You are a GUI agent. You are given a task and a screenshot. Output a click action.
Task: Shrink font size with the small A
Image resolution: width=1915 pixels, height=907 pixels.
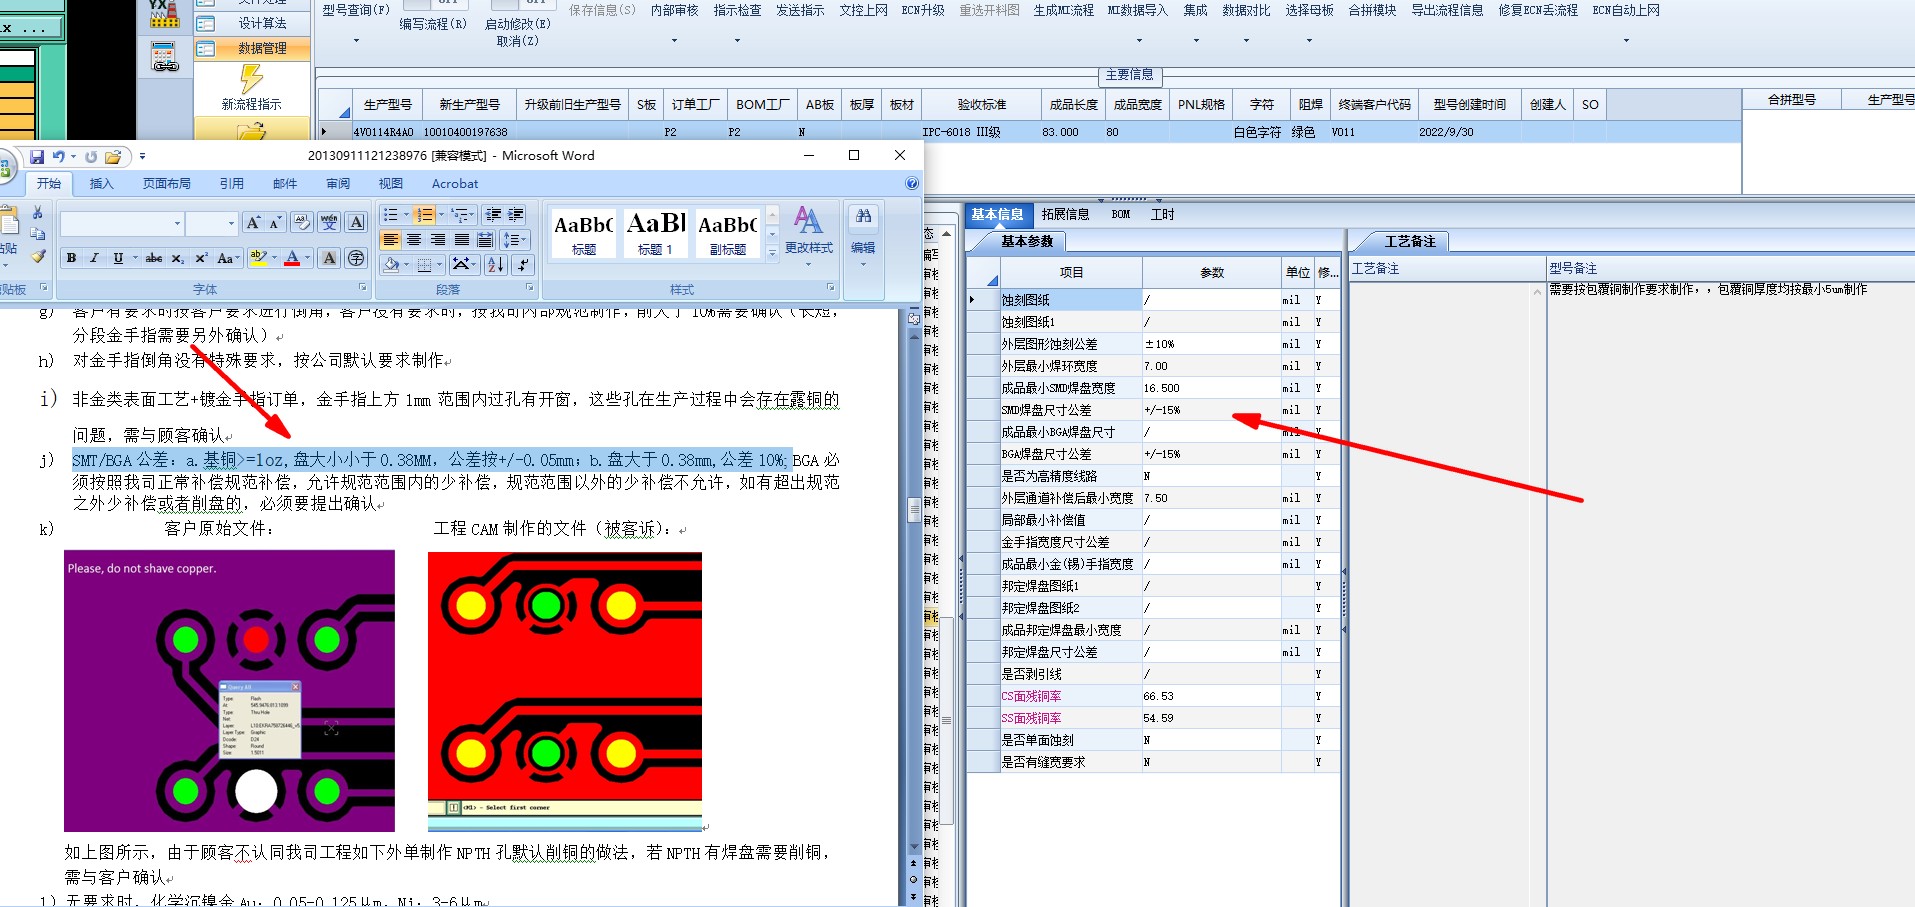click(275, 222)
